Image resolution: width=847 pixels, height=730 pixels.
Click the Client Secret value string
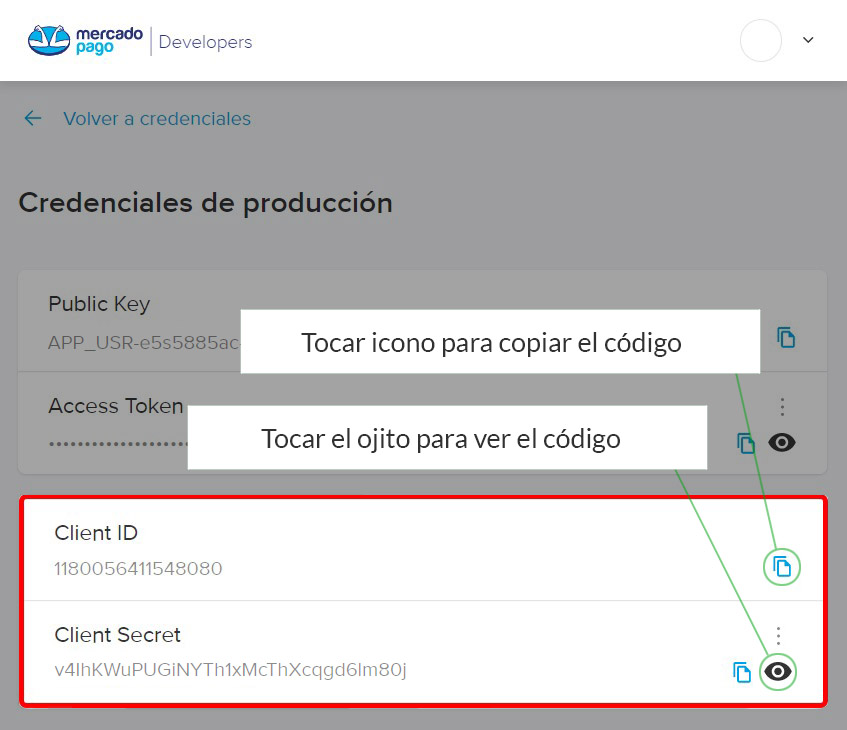[x=230, y=669]
